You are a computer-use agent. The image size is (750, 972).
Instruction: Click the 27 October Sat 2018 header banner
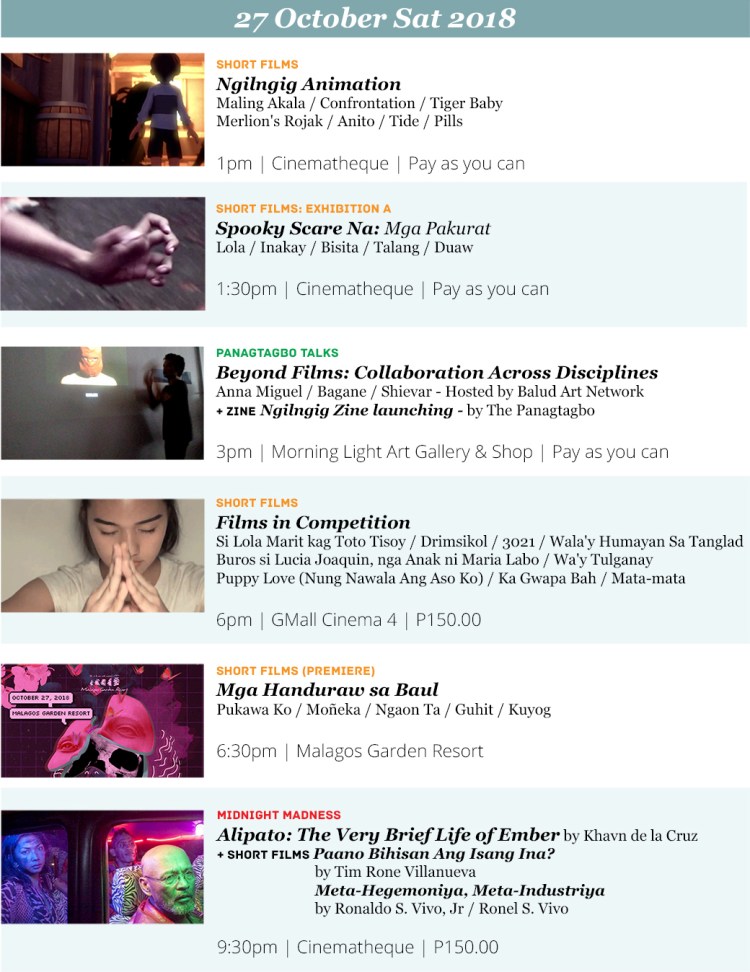375,19
